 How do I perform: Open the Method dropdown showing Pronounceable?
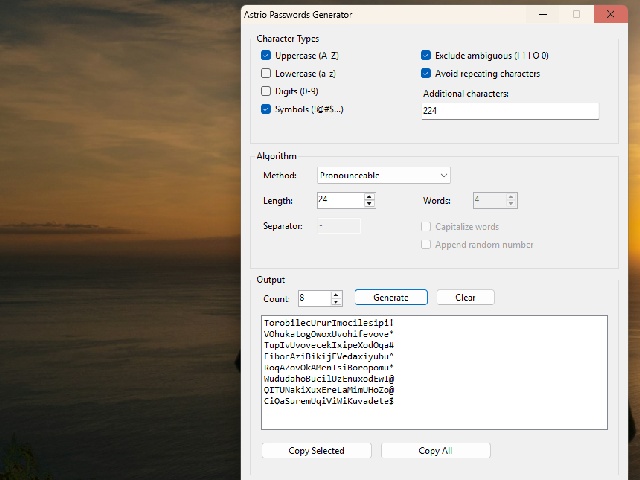click(x=384, y=175)
